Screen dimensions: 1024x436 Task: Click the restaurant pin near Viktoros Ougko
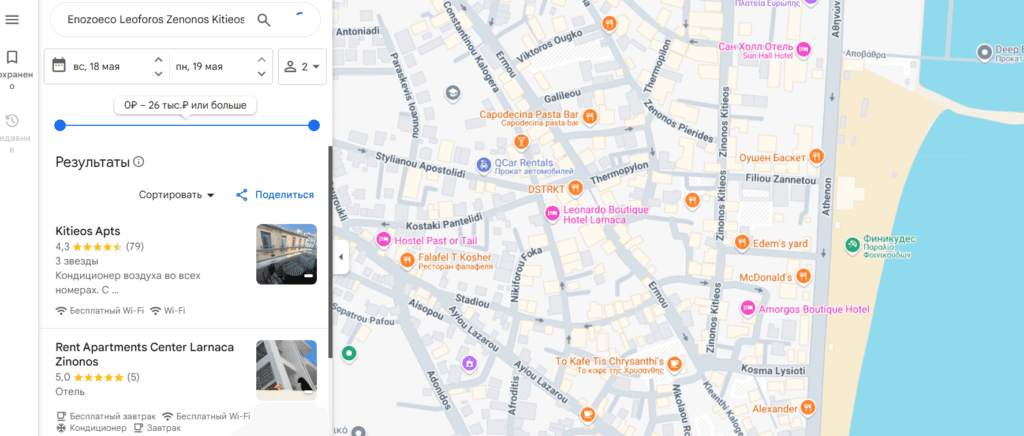(x=609, y=24)
